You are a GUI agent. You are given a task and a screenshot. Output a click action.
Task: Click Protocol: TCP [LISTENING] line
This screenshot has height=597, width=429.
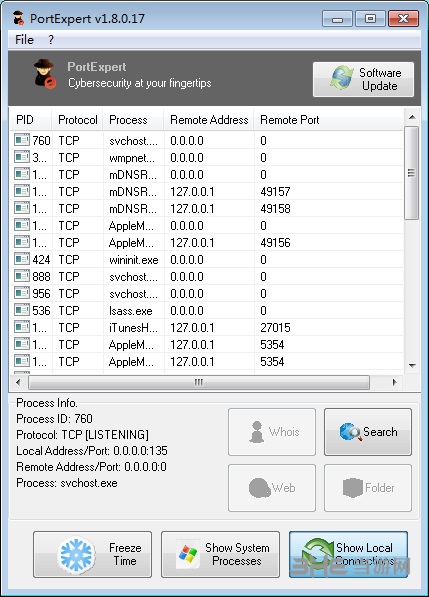tap(82, 435)
